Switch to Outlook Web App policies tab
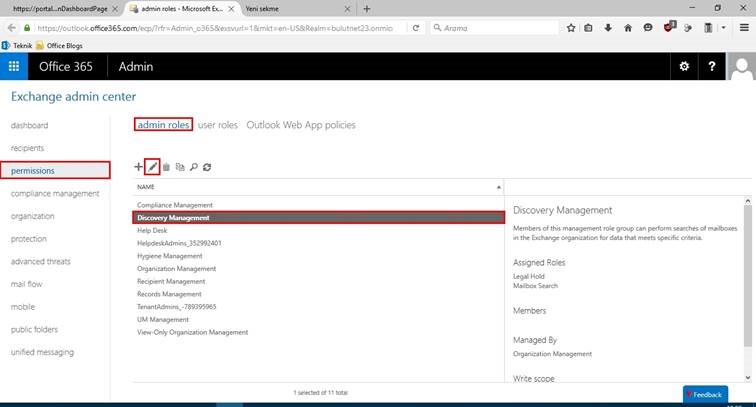The height and width of the screenshot is (407, 756). (301, 125)
